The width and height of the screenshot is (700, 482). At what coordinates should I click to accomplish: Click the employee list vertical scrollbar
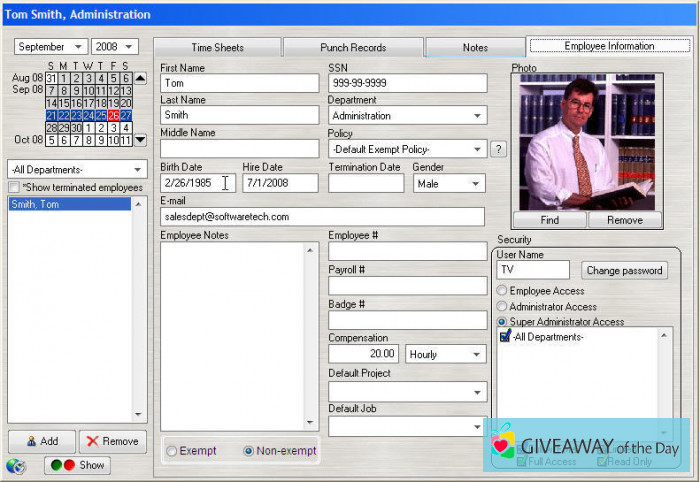click(139, 310)
